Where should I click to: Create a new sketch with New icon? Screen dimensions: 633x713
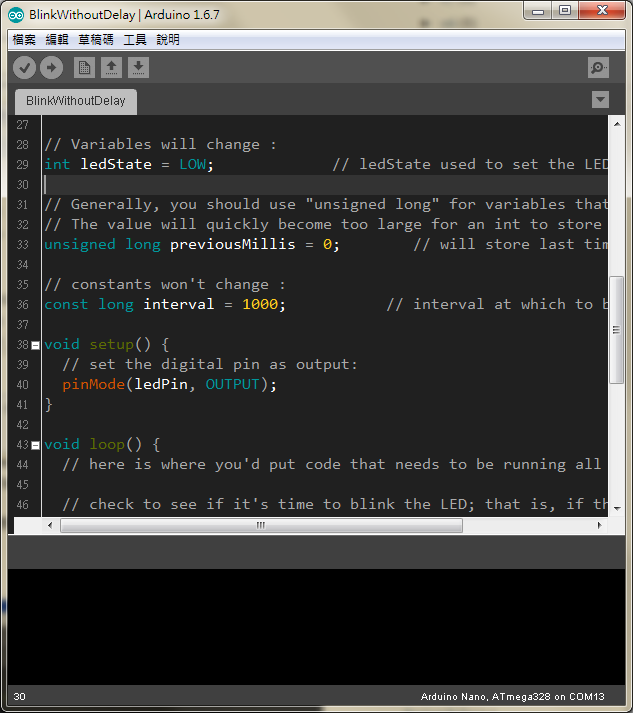(x=84, y=68)
